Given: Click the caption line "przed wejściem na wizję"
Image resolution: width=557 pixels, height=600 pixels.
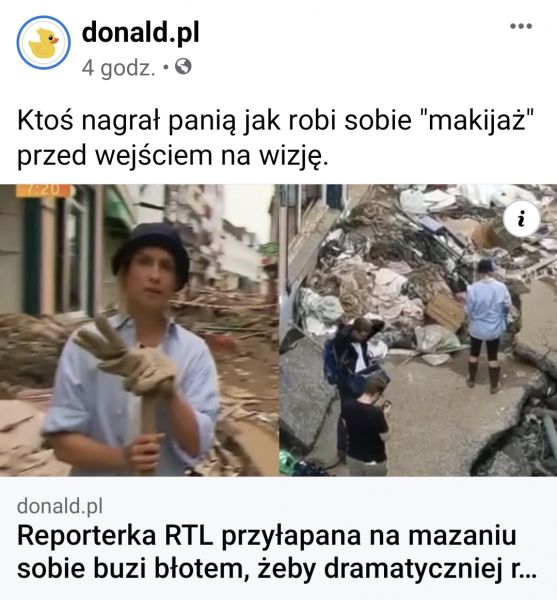Looking at the screenshot, I should coord(173,156).
